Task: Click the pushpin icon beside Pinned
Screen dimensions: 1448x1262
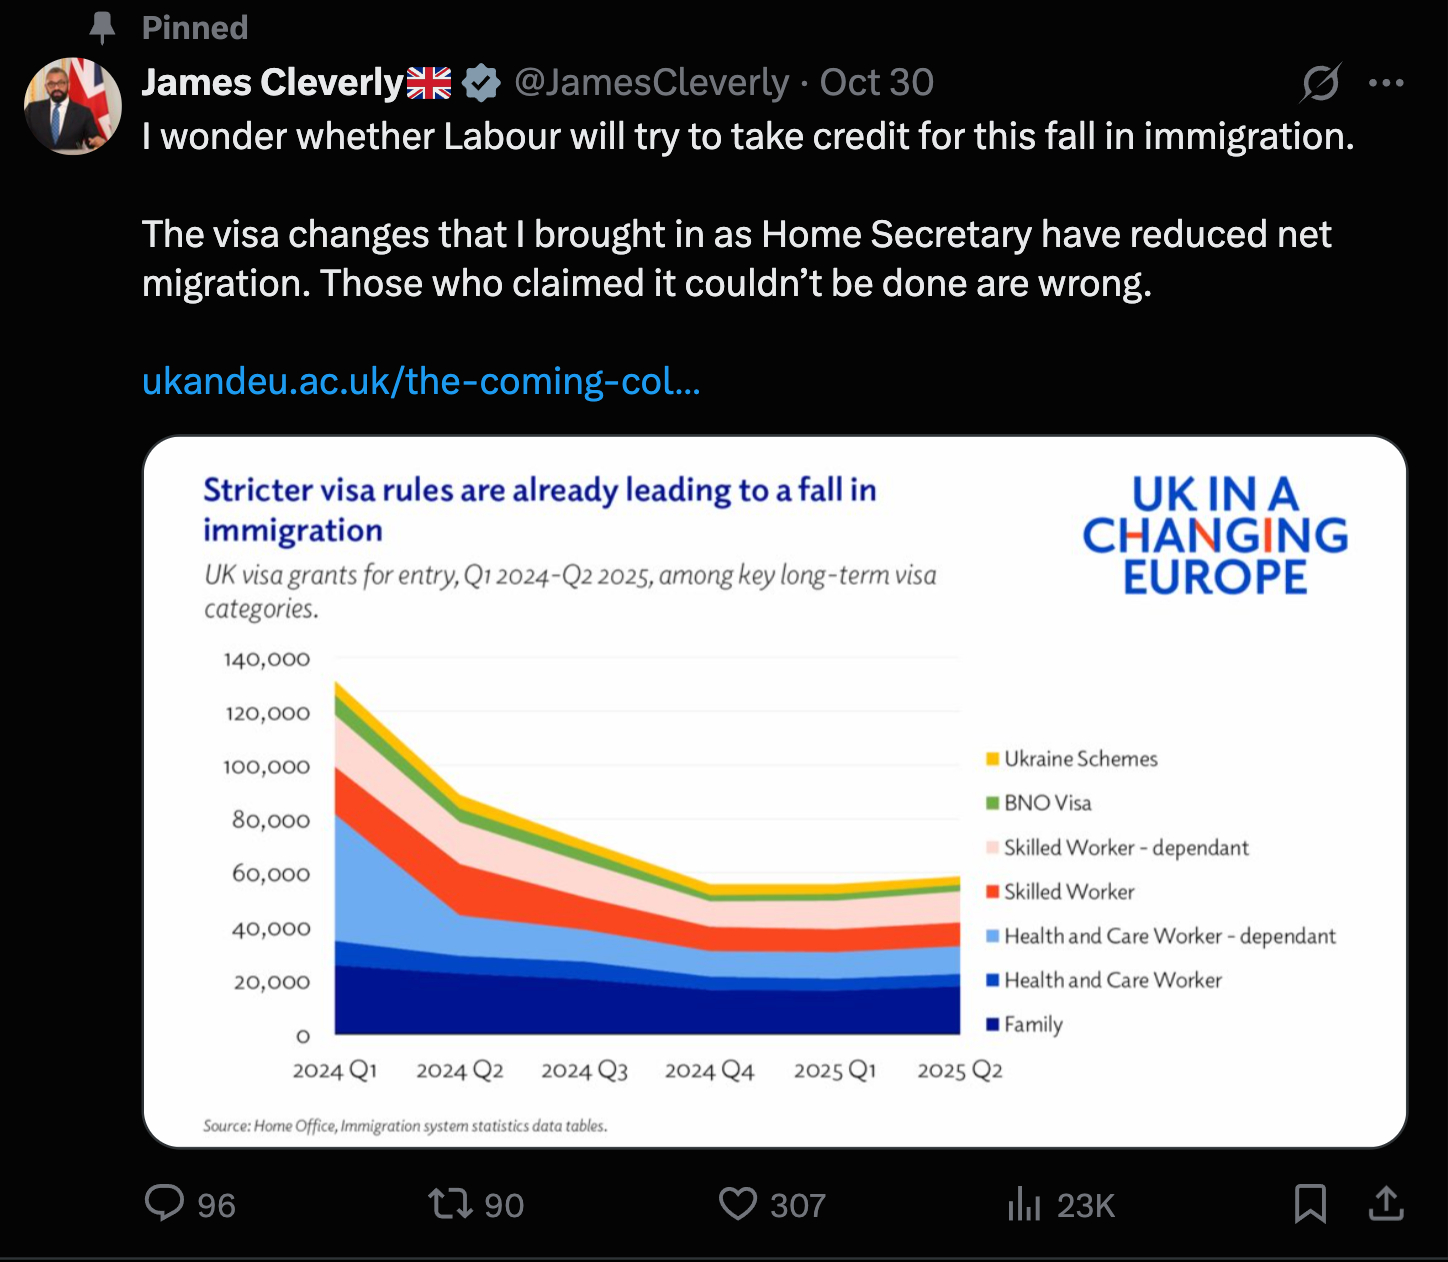Action: tap(102, 28)
